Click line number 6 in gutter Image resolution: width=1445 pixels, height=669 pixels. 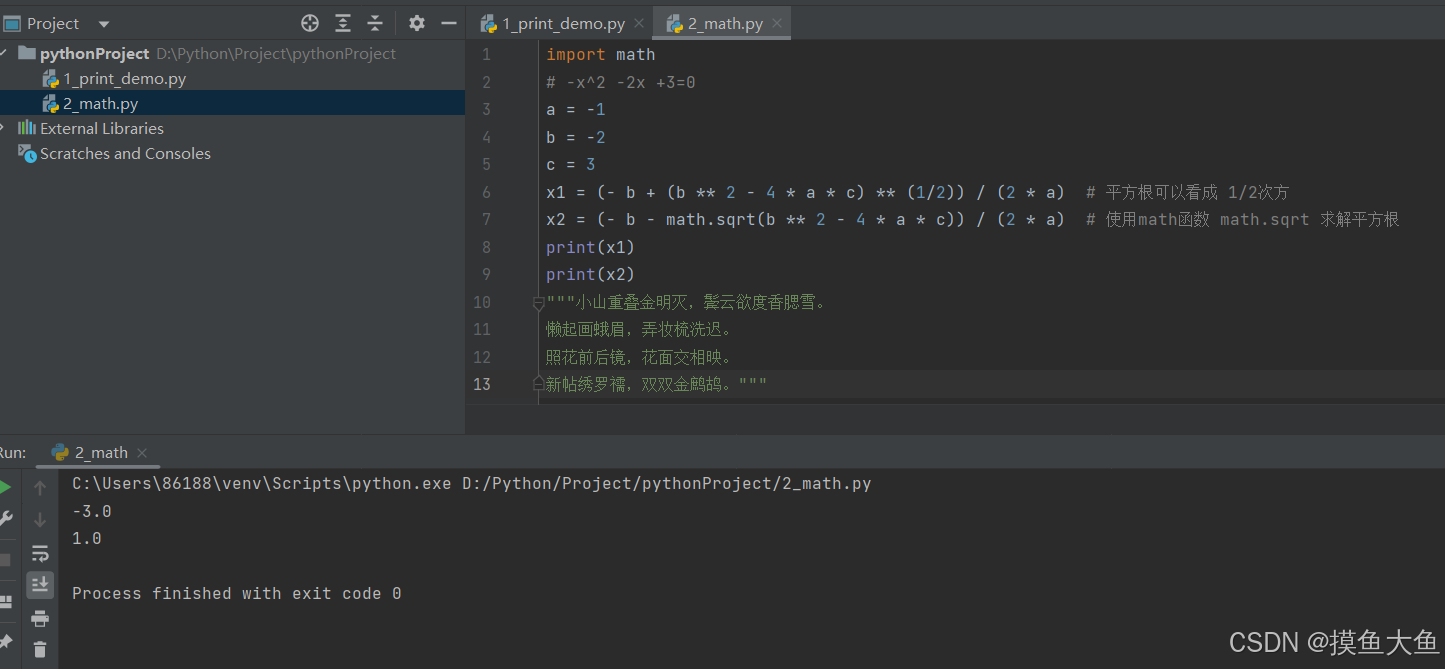coord(486,192)
